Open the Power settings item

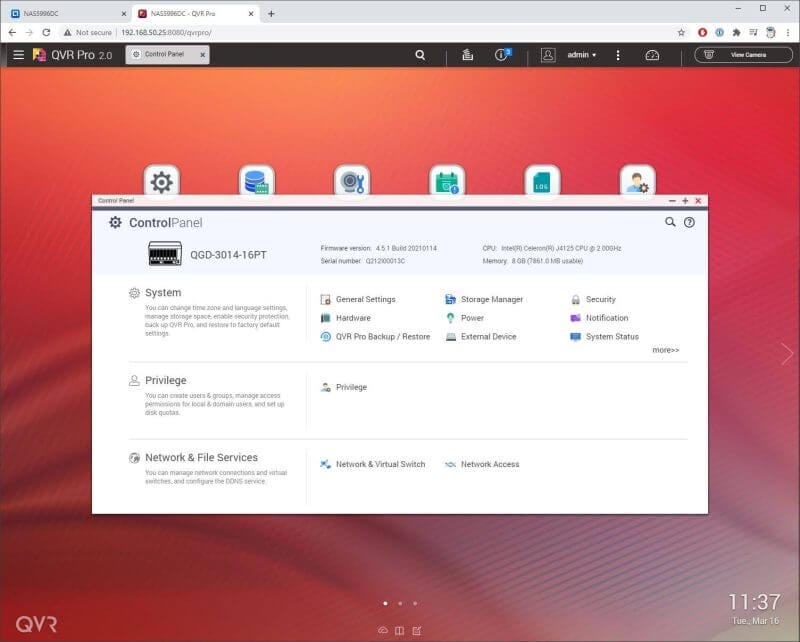472,318
